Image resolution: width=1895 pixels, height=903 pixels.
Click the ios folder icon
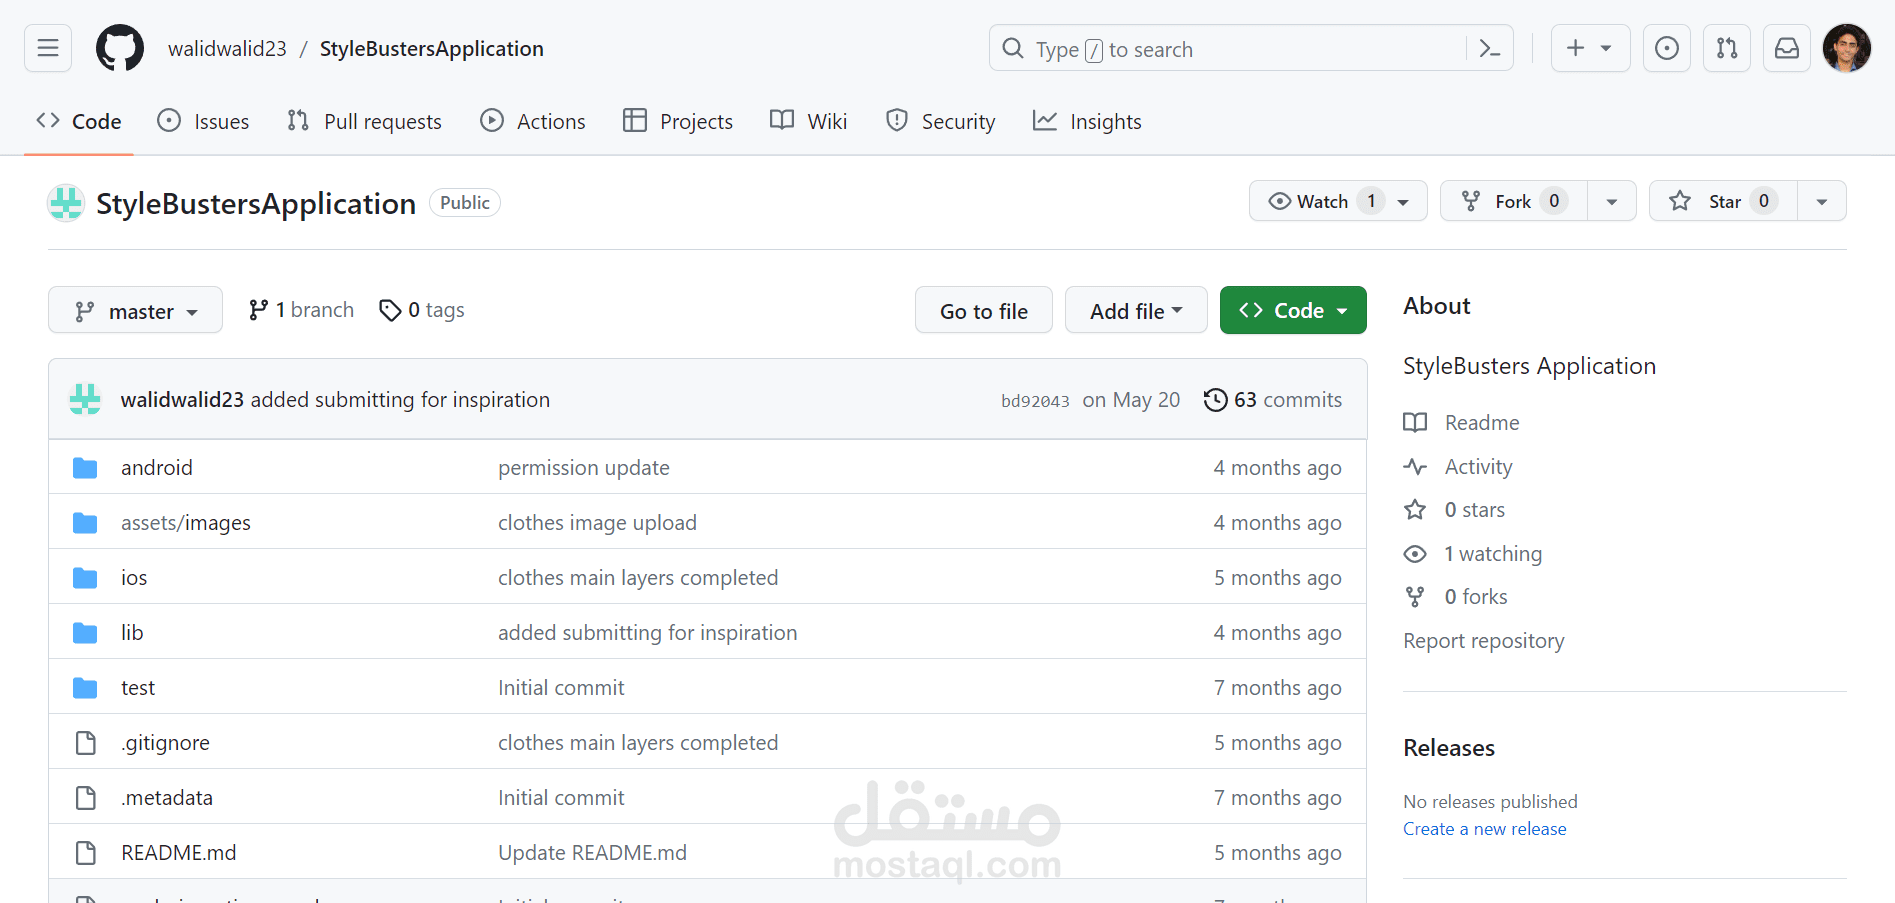click(x=85, y=577)
